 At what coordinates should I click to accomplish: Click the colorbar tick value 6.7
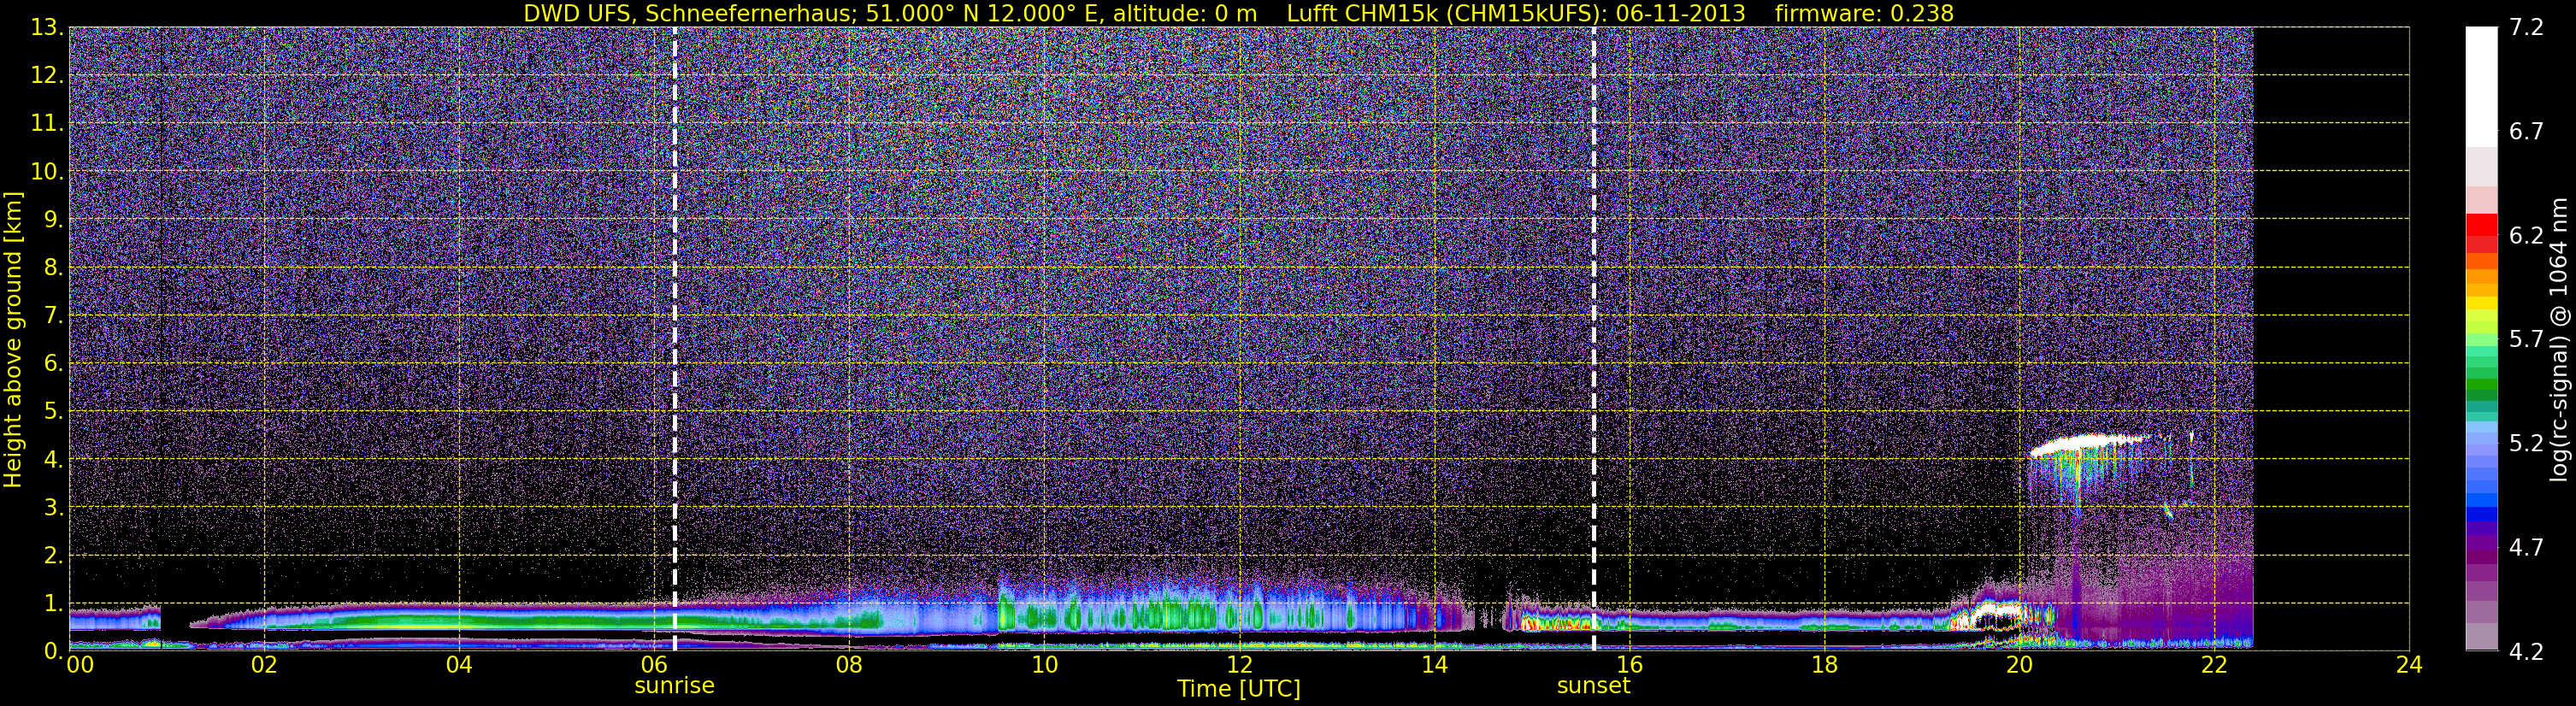tap(2526, 131)
